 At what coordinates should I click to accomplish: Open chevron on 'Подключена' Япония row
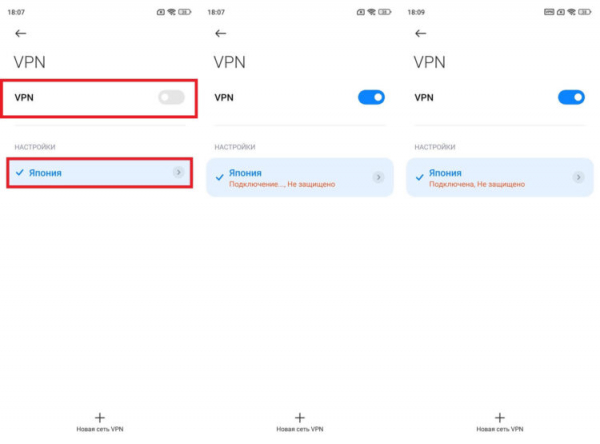pyautogui.click(x=578, y=177)
